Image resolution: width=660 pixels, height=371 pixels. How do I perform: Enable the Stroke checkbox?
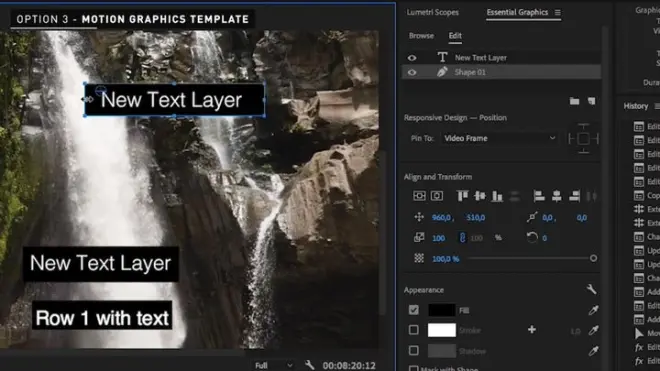tap(414, 330)
